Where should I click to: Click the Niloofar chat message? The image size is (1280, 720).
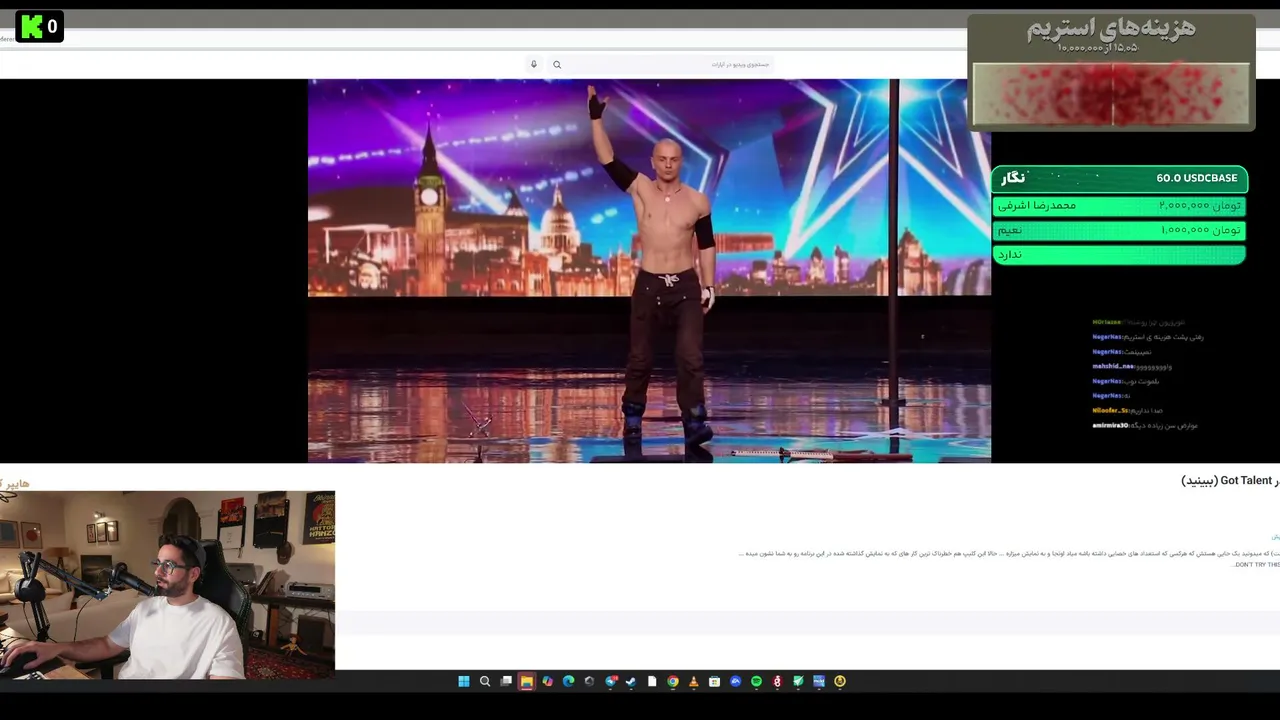point(1128,410)
